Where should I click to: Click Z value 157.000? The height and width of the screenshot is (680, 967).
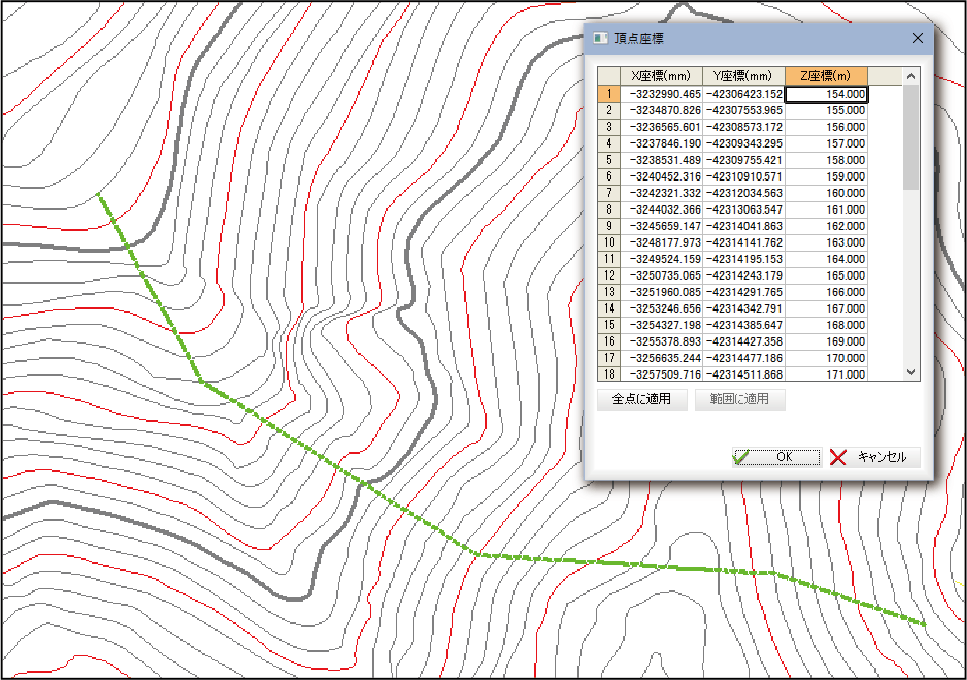pos(826,144)
